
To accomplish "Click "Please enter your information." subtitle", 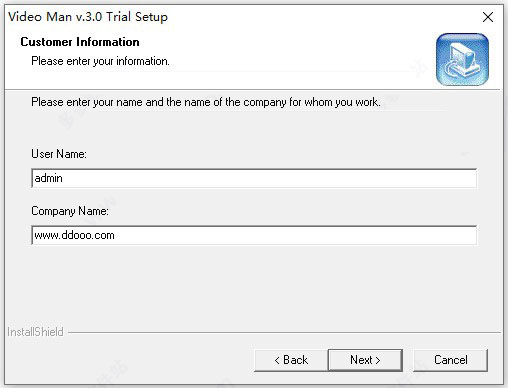I will pos(100,61).
